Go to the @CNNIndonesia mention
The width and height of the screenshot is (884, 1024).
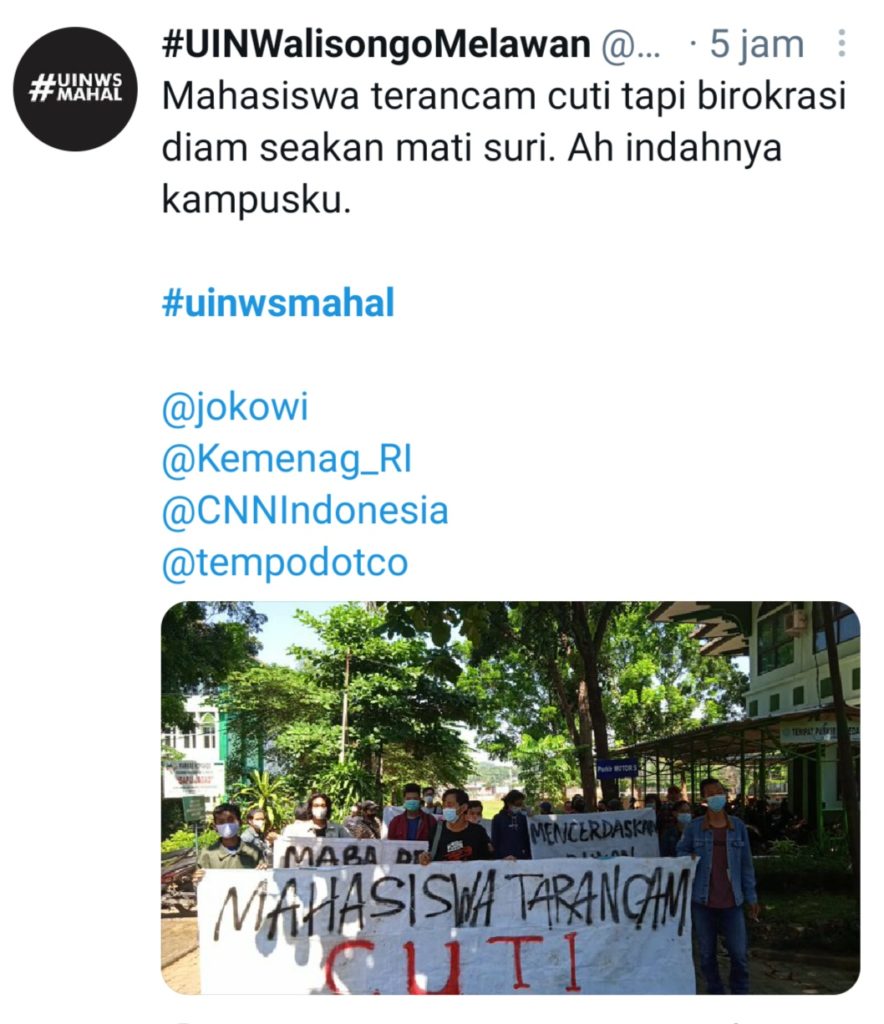[x=305, y=511]
